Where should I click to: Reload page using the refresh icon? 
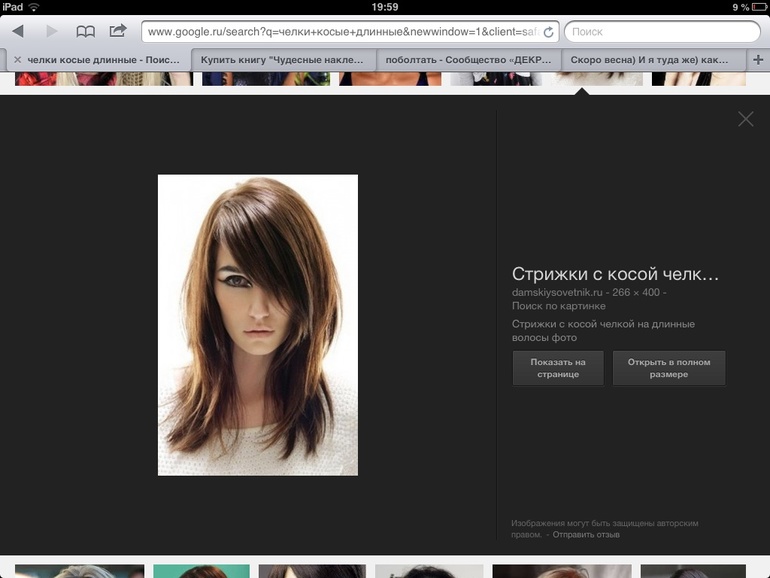point(548,32)
